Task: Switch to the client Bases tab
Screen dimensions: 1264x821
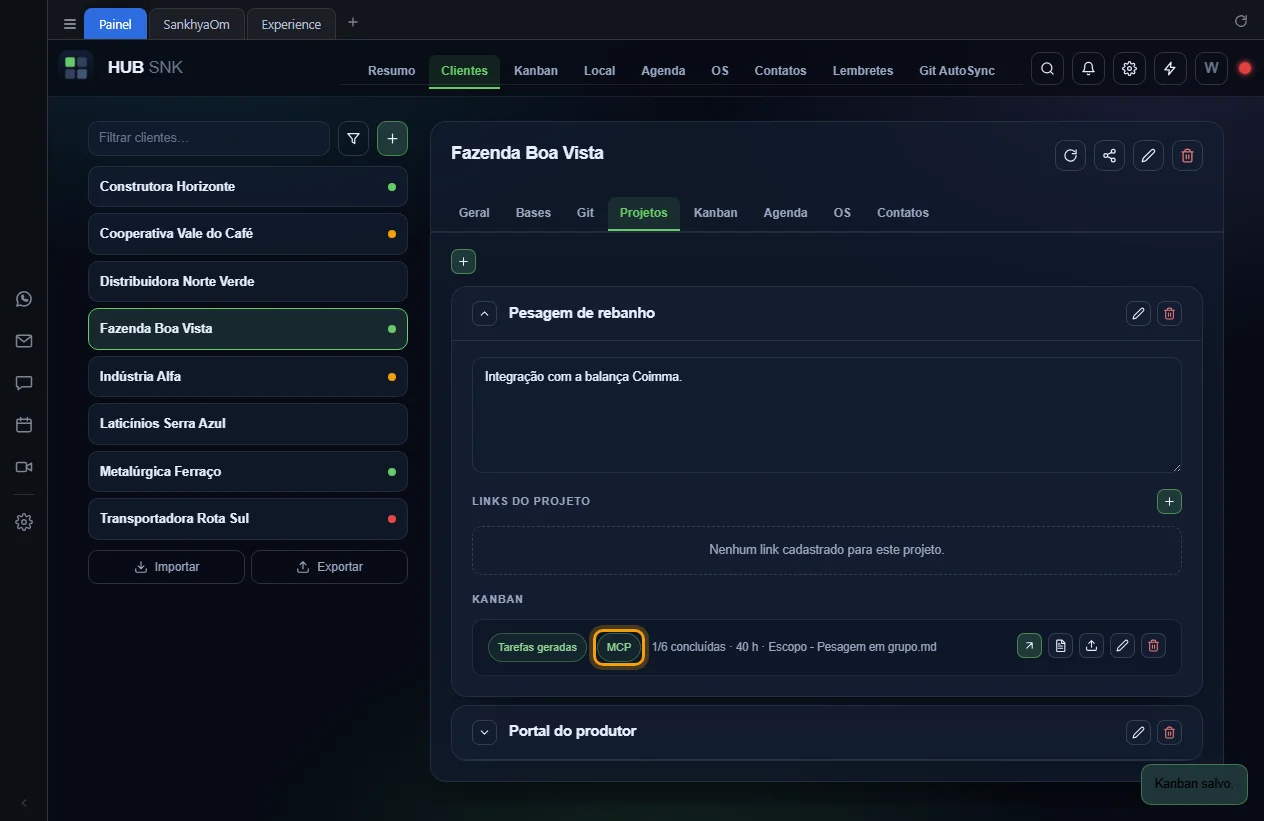Action: point(533,213)
